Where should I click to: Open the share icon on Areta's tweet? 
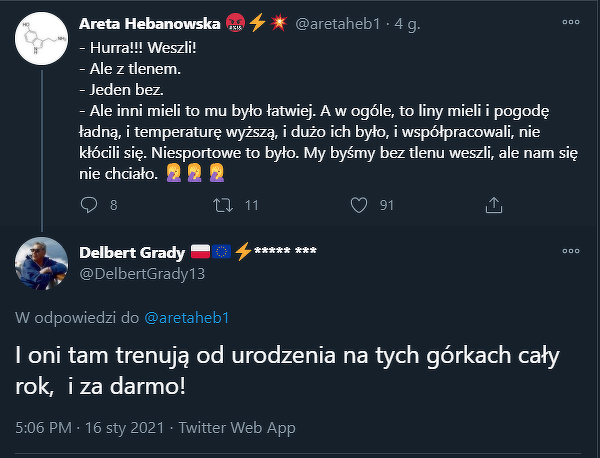tap(493, 205)
